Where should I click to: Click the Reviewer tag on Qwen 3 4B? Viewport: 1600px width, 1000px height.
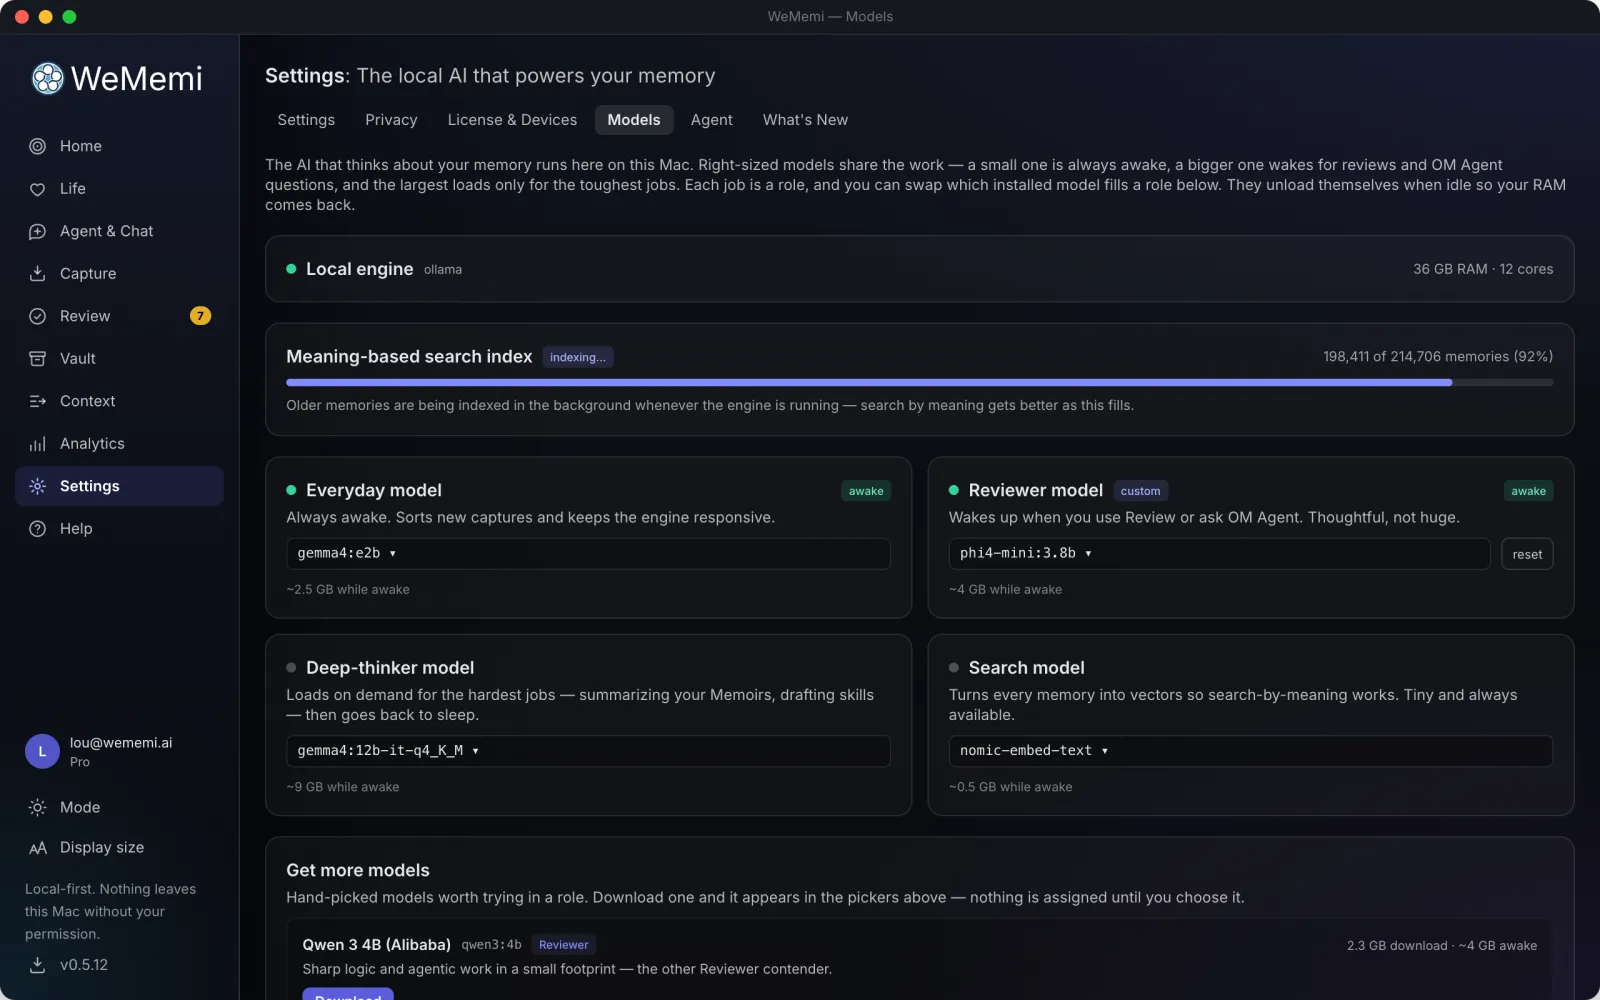point(563,945)
